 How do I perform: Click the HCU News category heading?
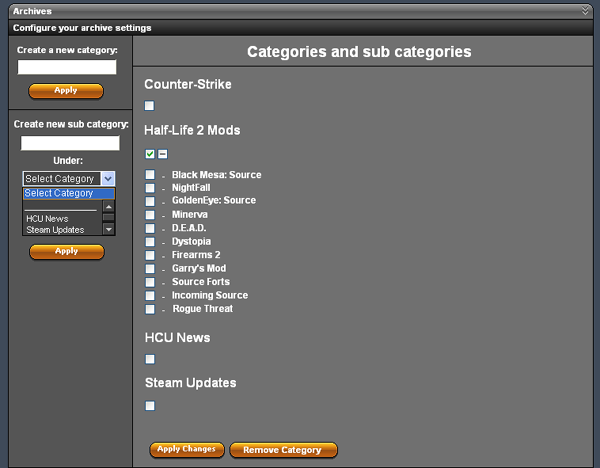click(178, 338)
